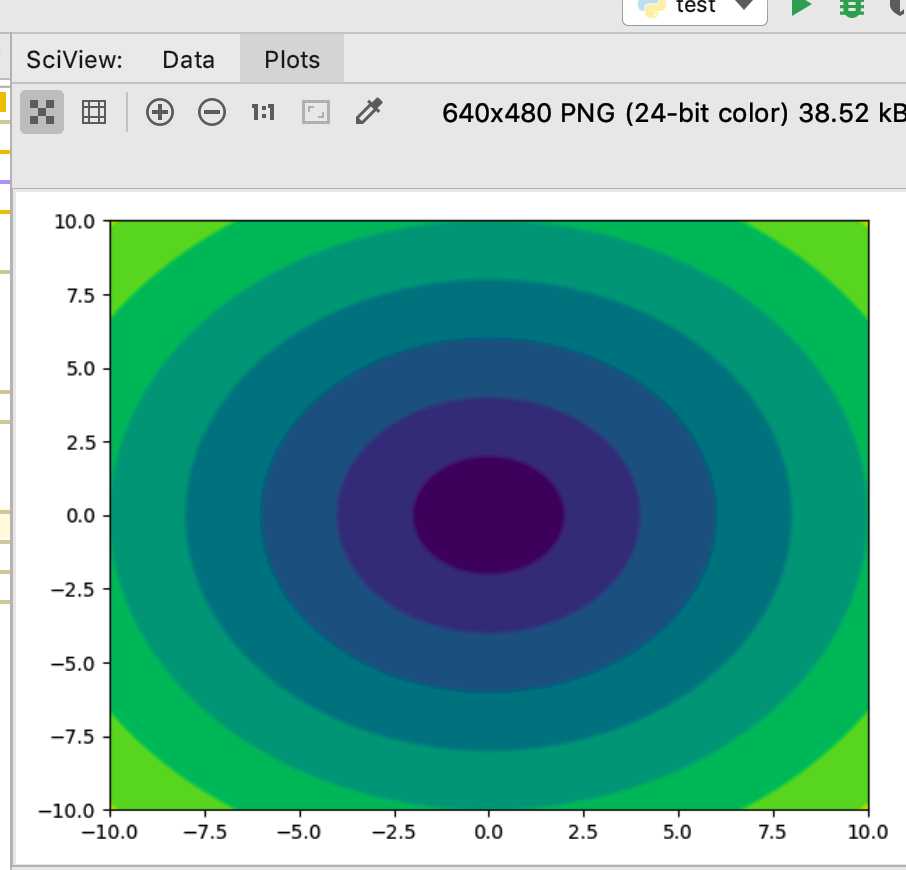Reset the image to actual 1:1 size
This screenshot has height=870, width=906.
click(x=263, y=112)
